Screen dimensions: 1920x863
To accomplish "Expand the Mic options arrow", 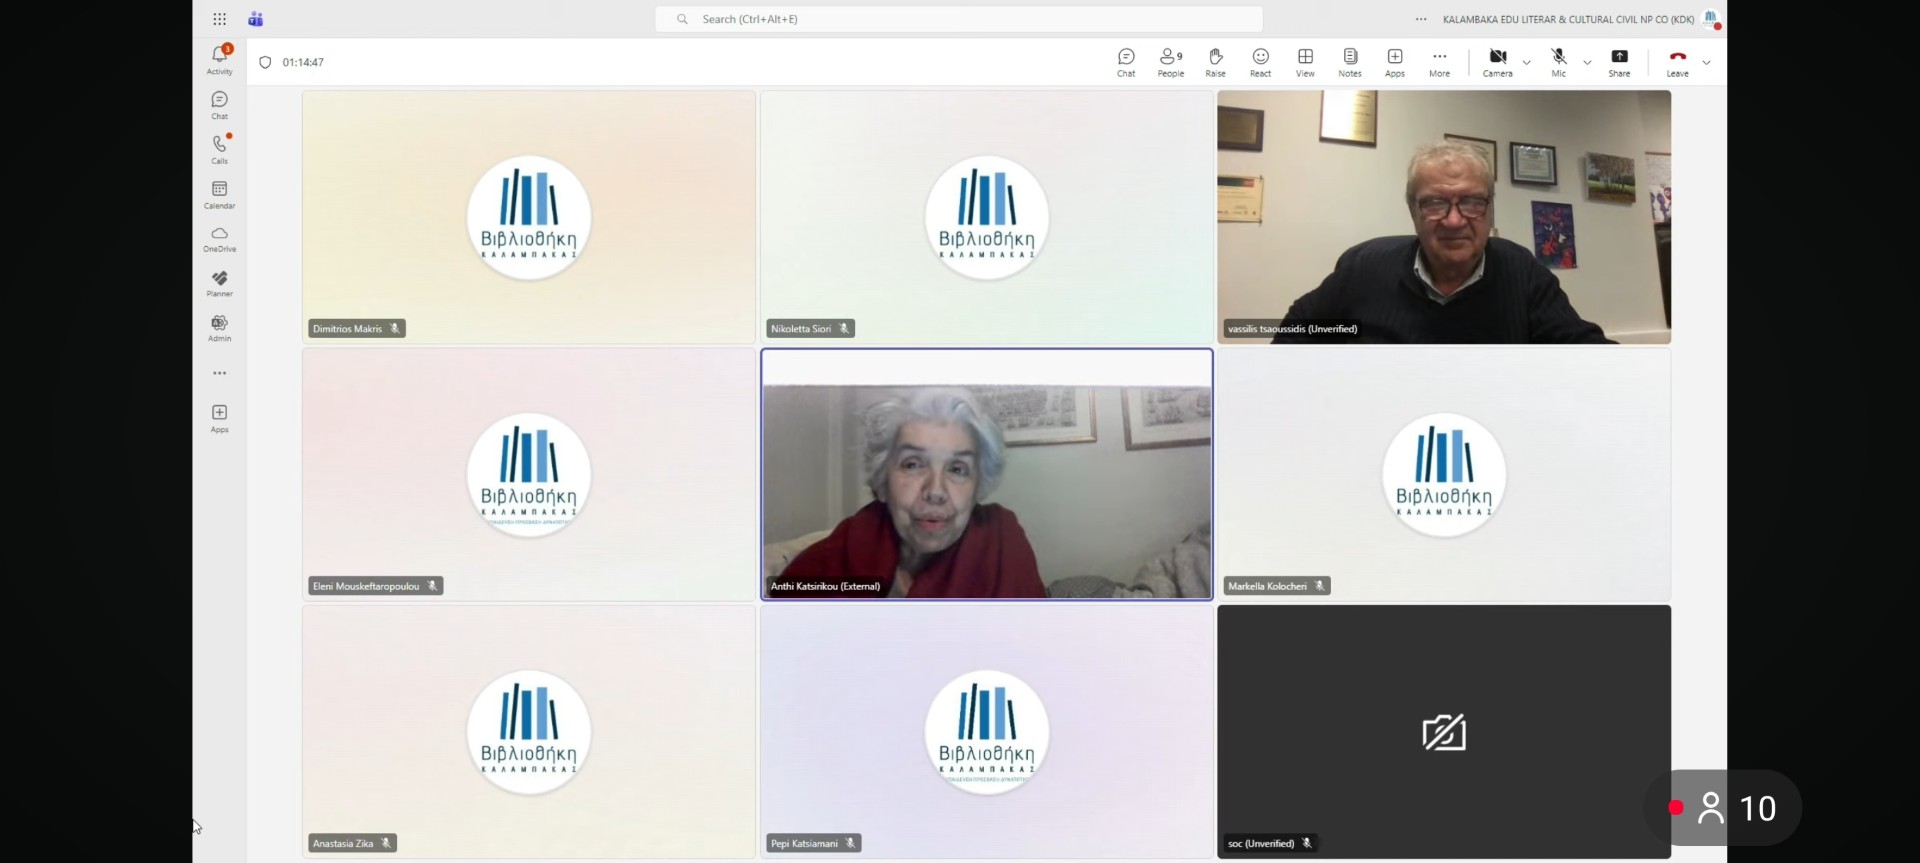I will pos(1587,63).
